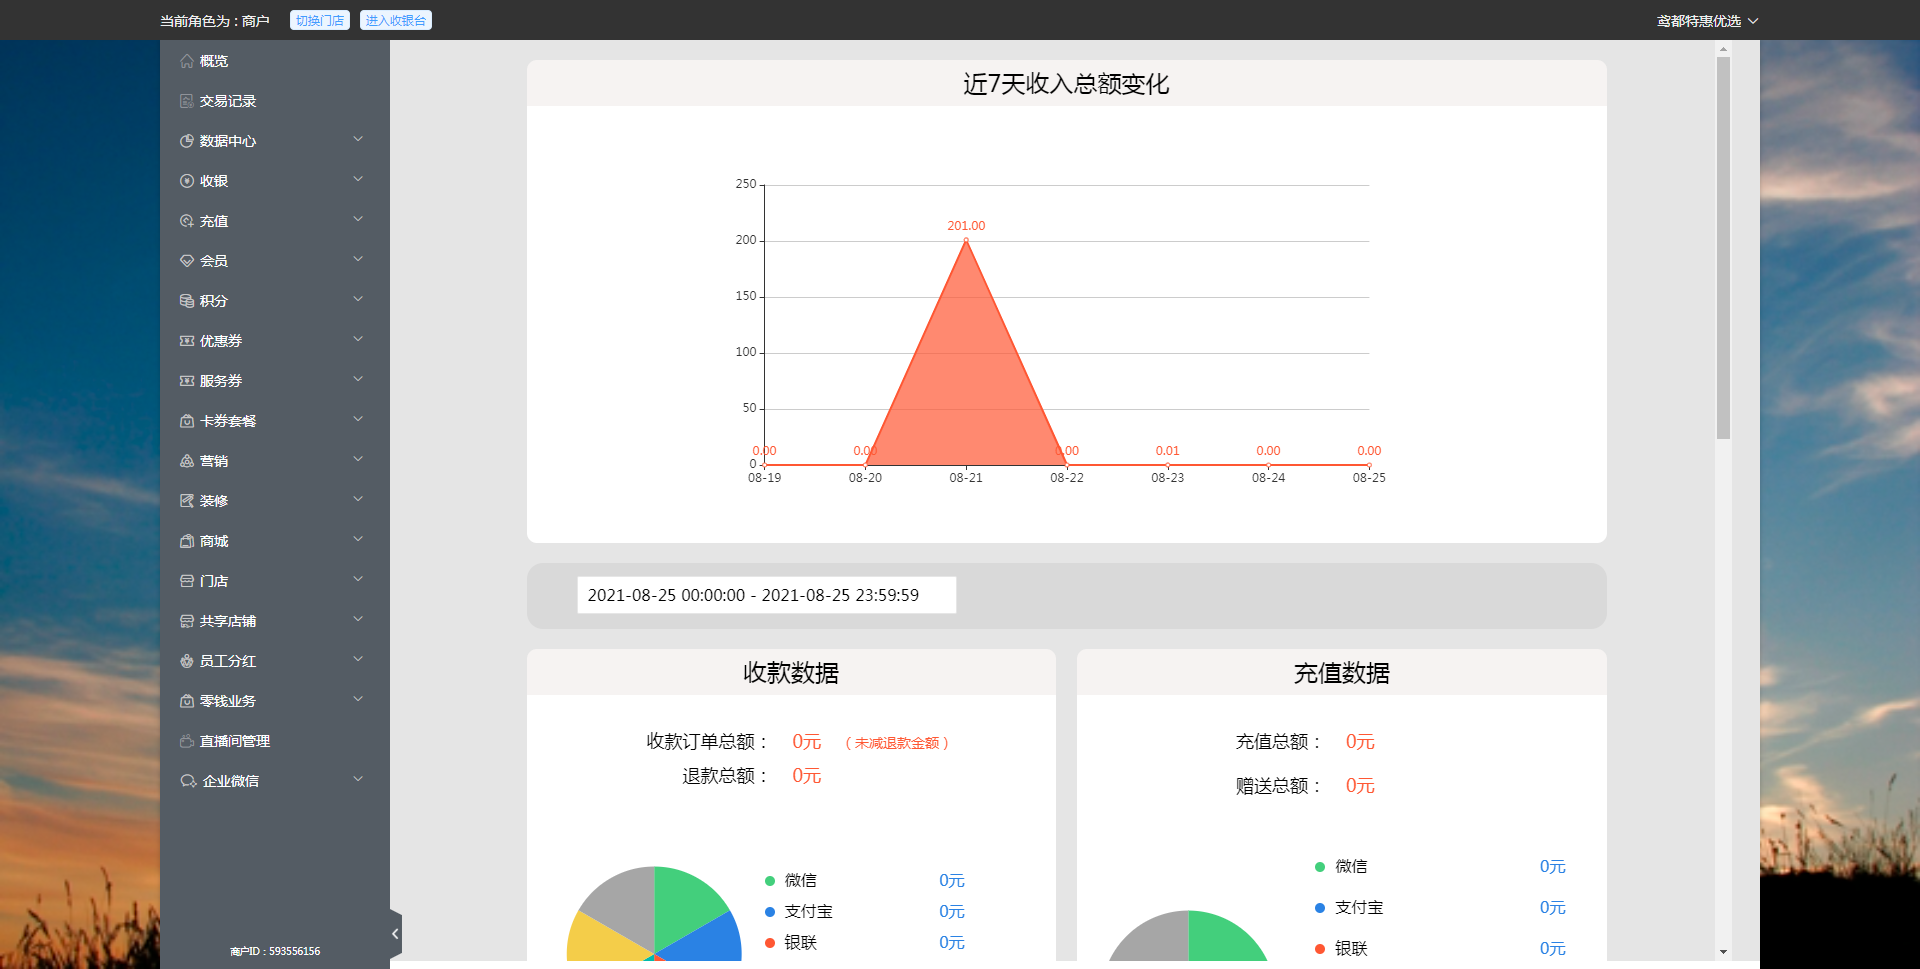This screenshot has height=969, width=1920.
Task: Click the red 银联 legend dot under 充值数据
Action: [1320, 949]
